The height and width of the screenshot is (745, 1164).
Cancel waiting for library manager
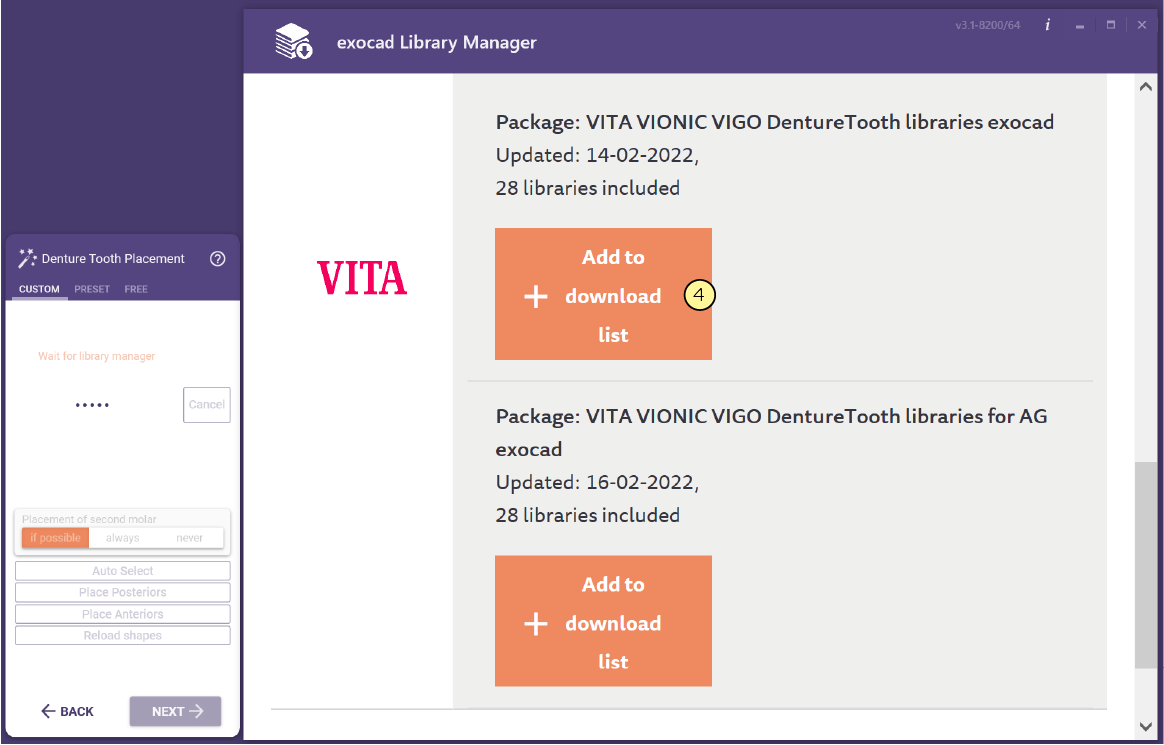click(206, 404)
